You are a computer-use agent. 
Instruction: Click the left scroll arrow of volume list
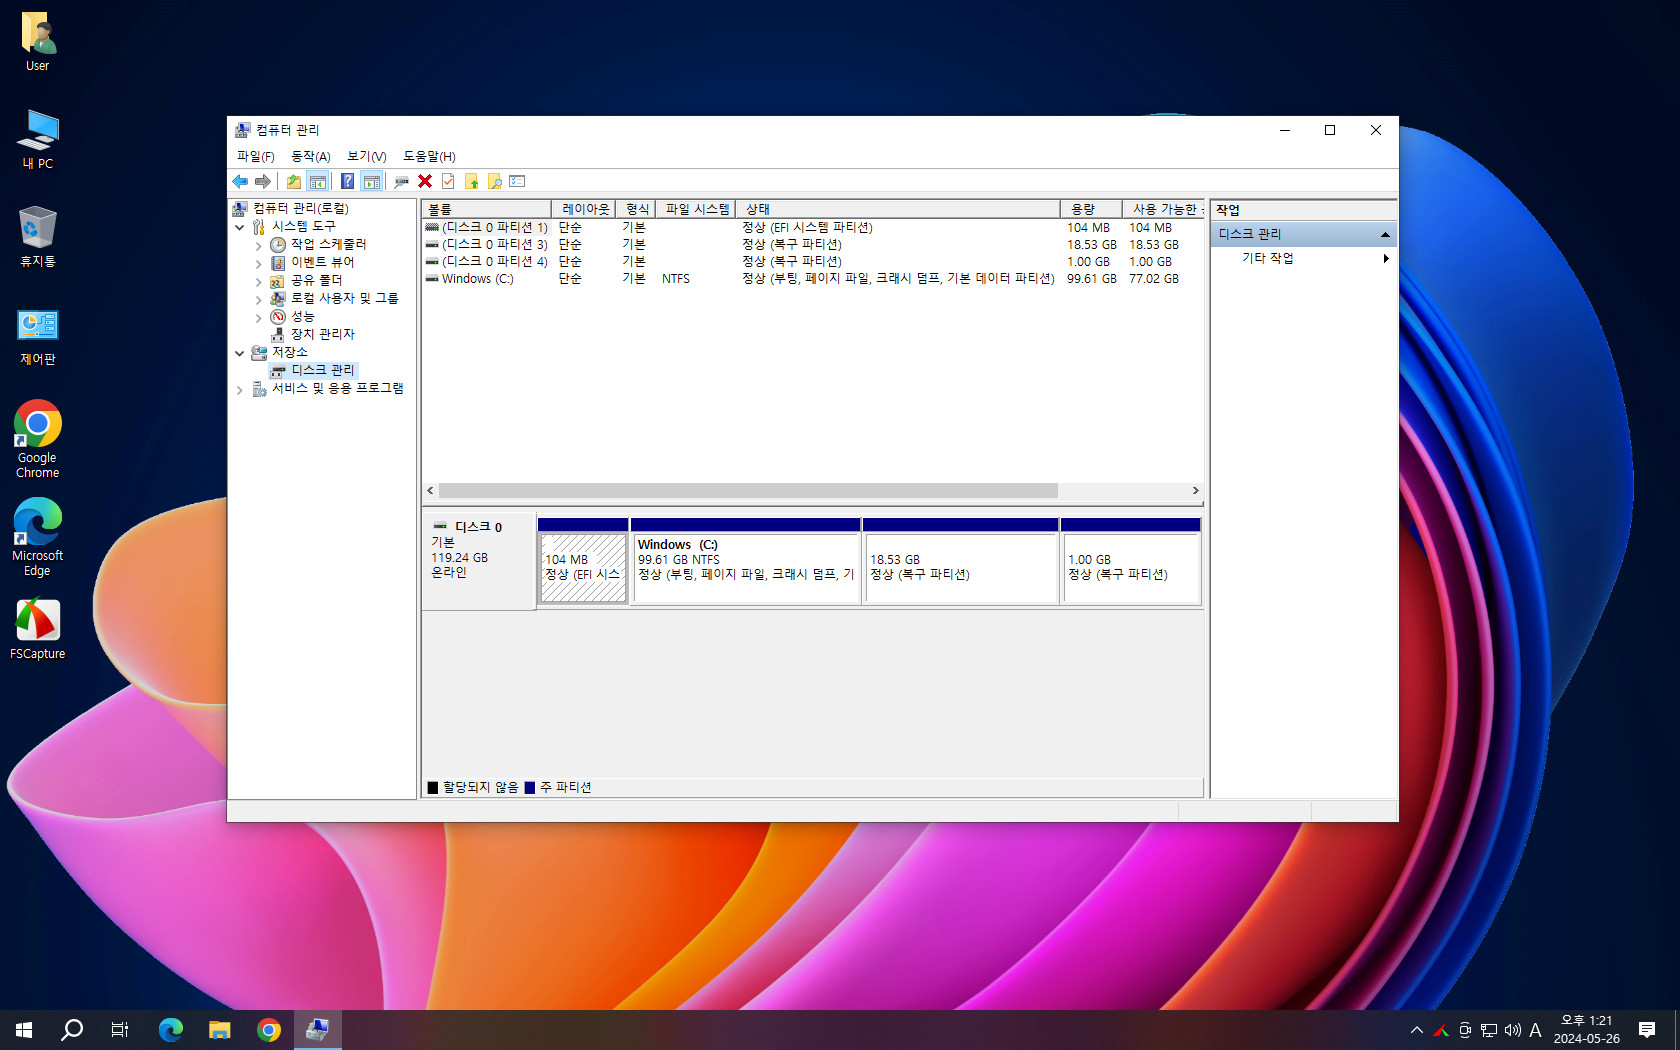tap(430, 491)
